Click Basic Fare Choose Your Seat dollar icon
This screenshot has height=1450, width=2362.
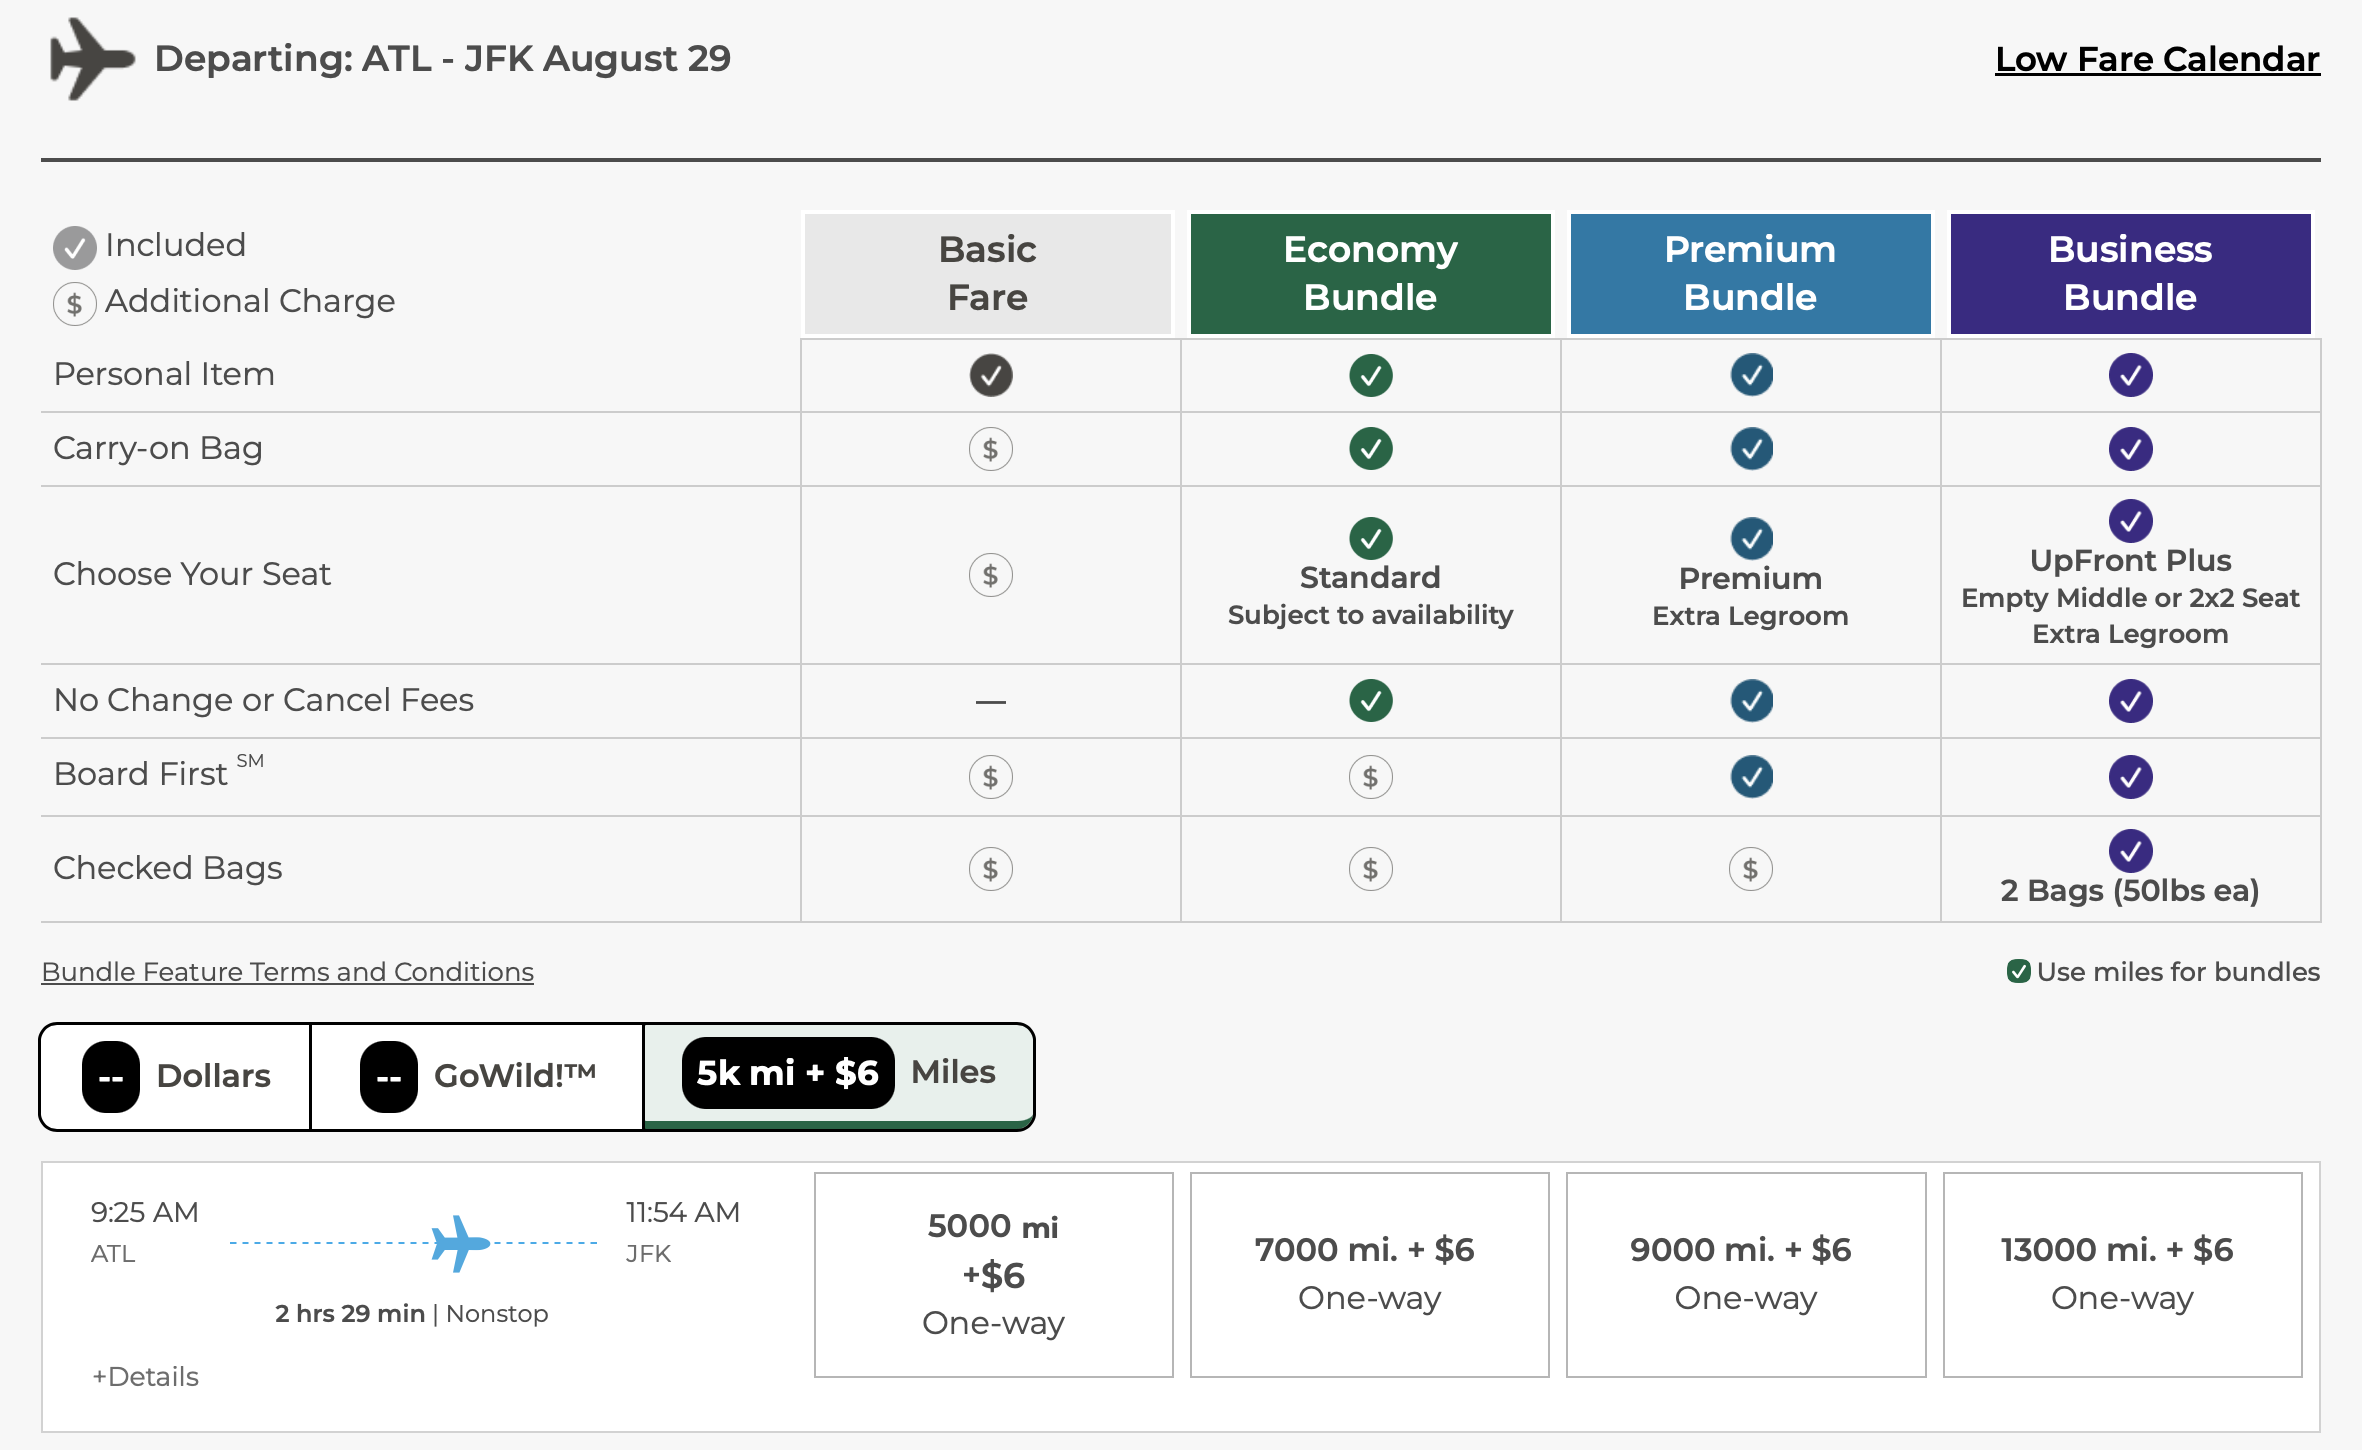click(x=991, y=575)
